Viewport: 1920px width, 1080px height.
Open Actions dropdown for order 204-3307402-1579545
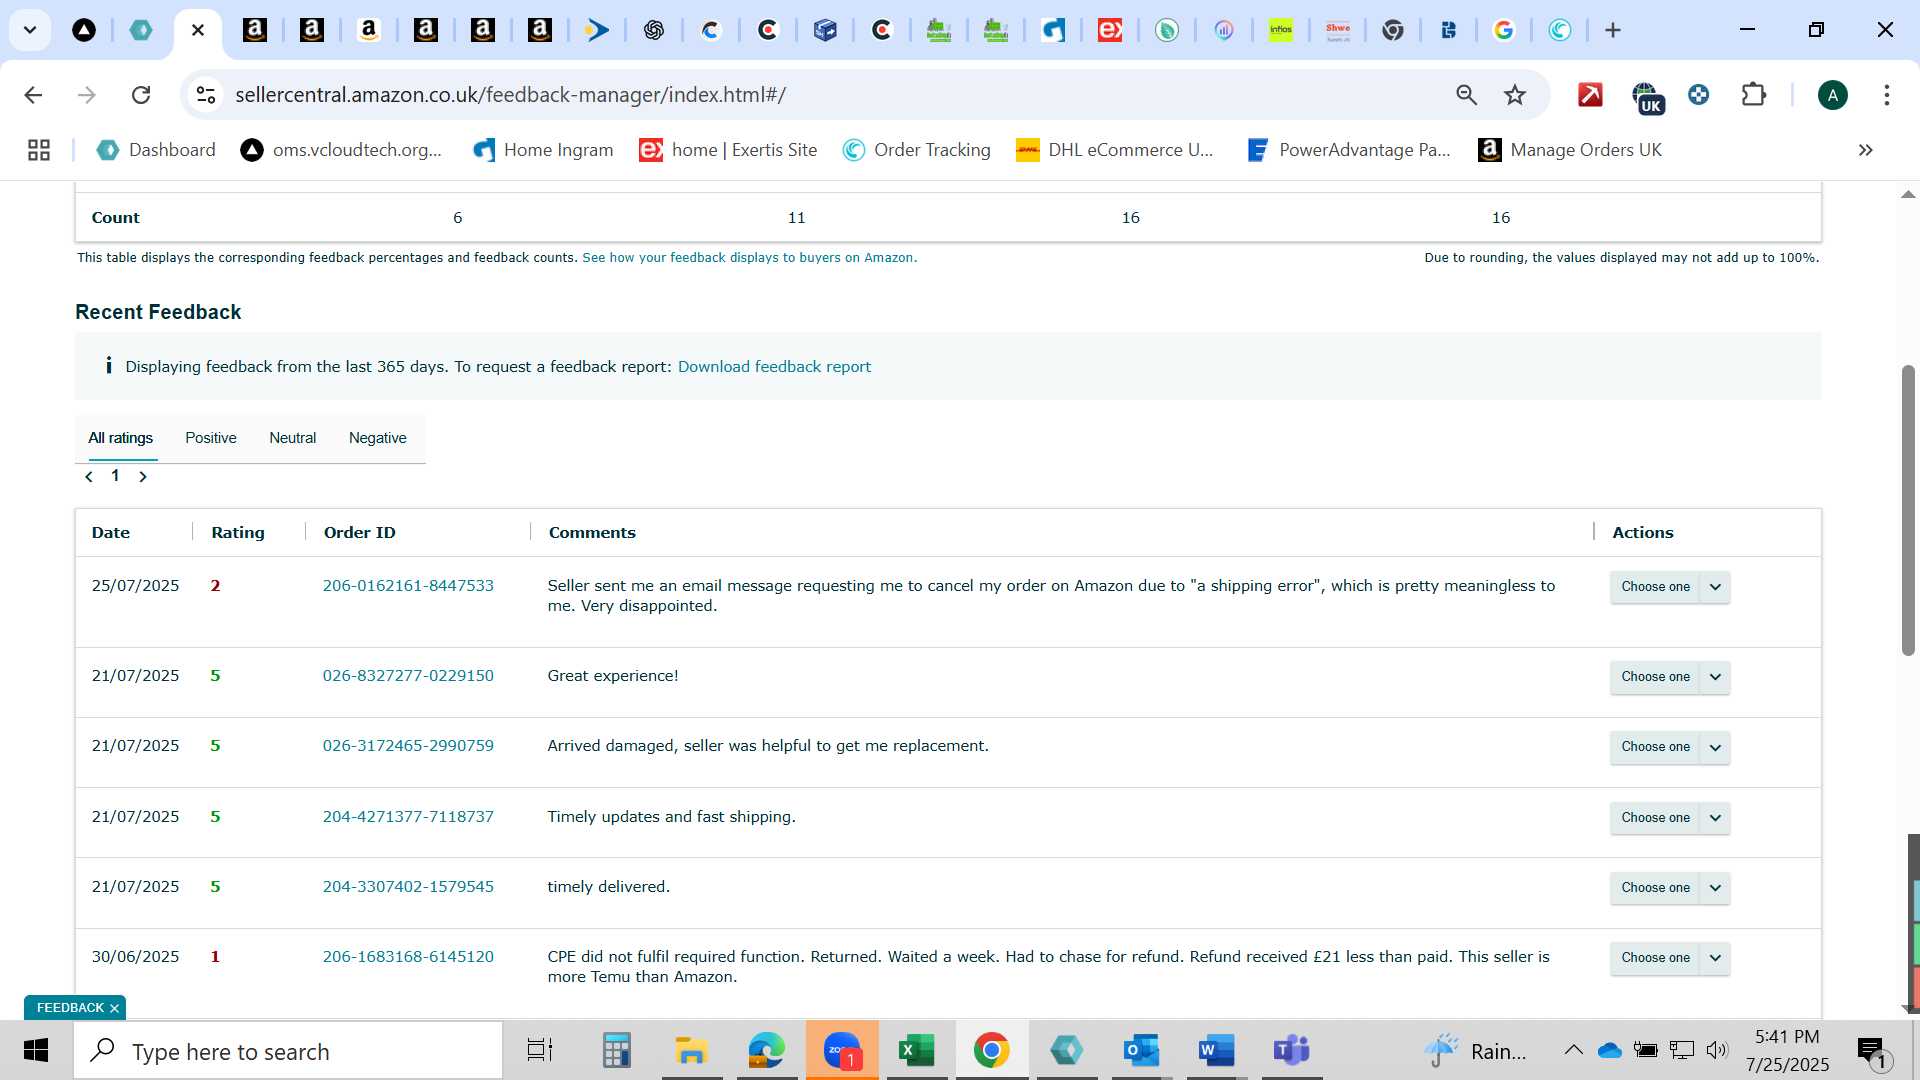coord(1670,888)
